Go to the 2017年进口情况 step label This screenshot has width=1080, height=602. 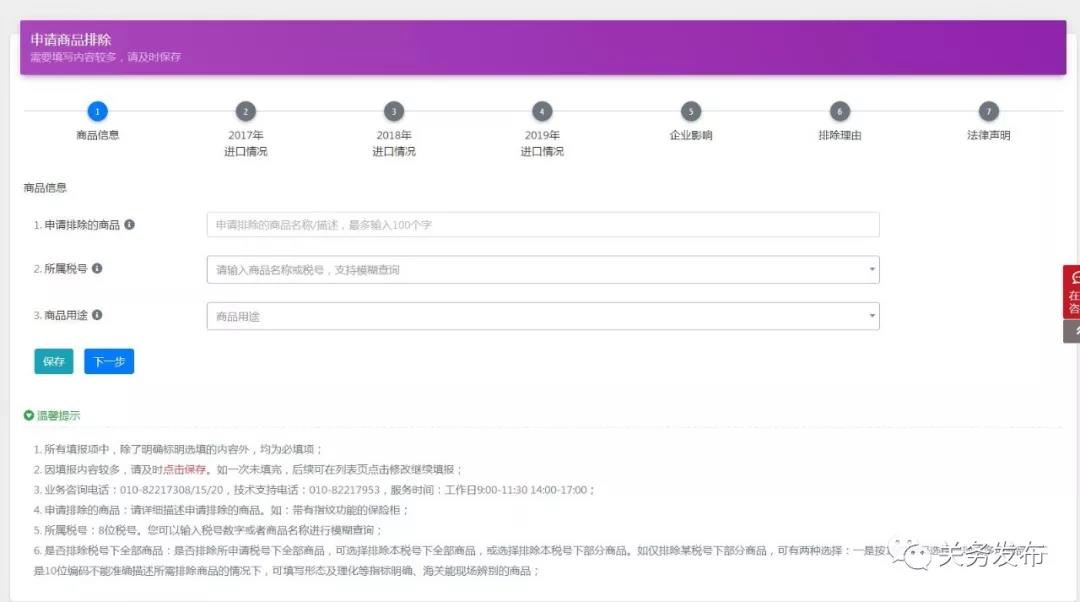245,143
